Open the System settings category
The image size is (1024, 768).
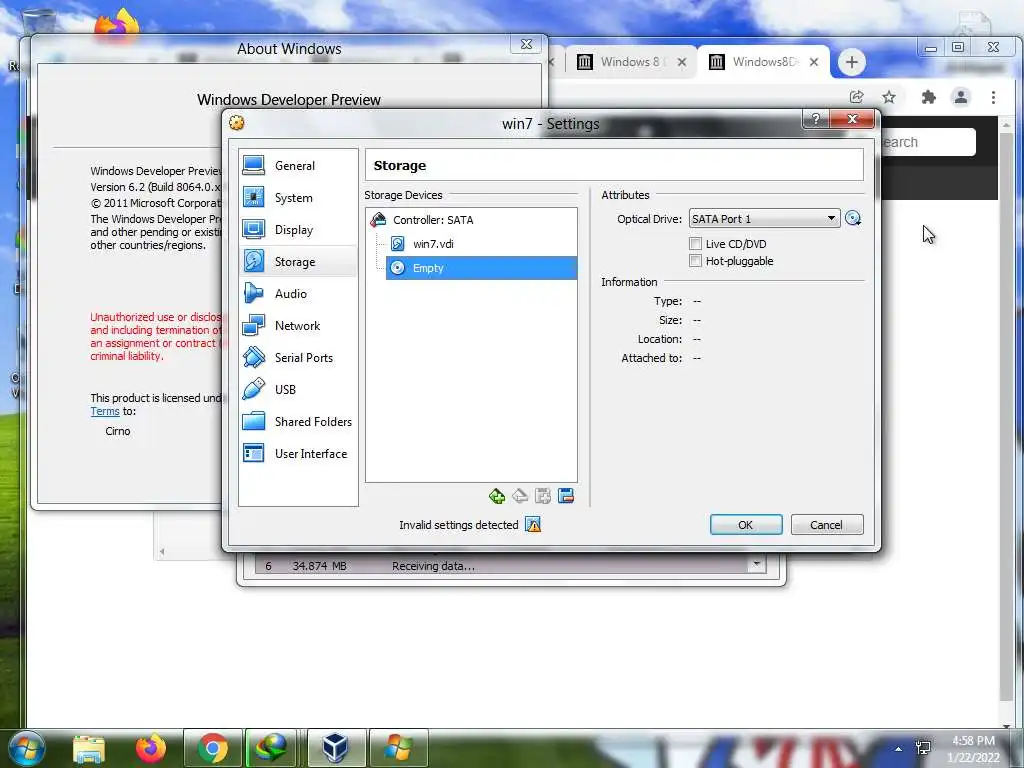pos(298,198)
